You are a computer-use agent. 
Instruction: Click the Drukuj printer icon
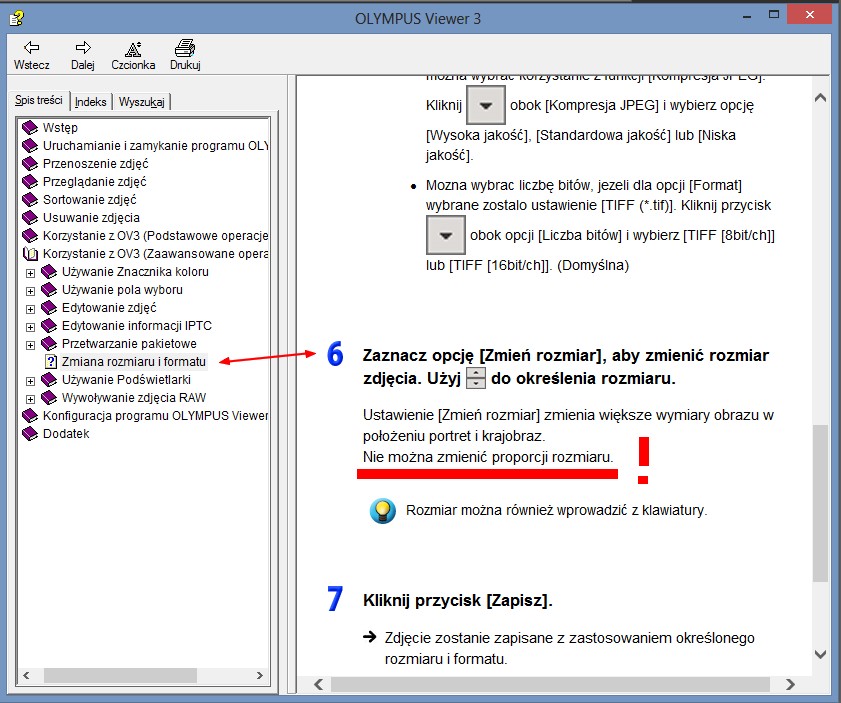pyautogui.click(x=184, y=48)
